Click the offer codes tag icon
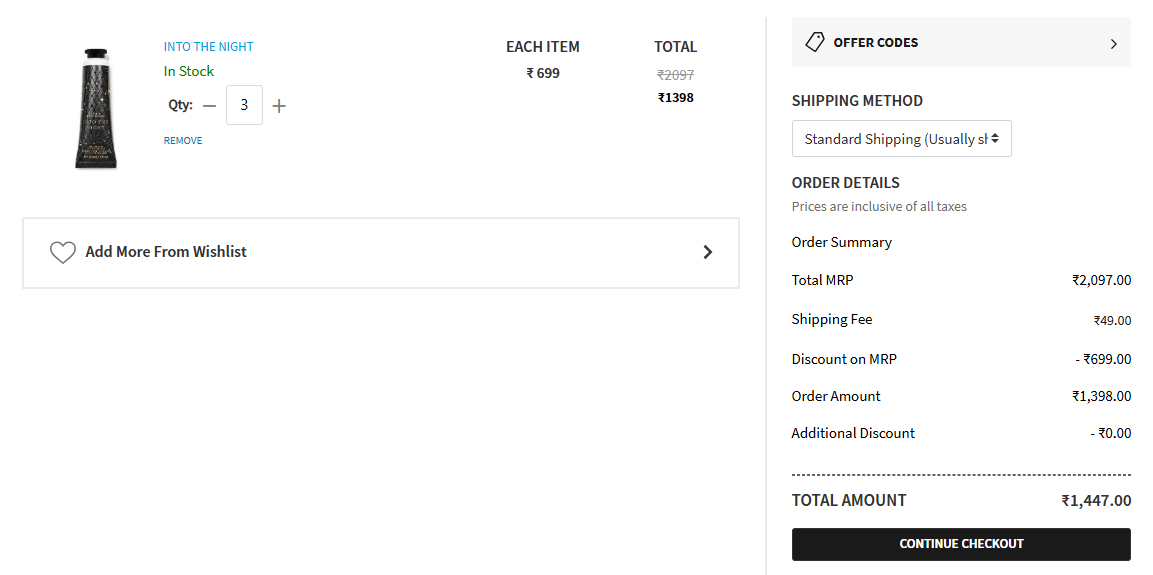 [815, 42]
